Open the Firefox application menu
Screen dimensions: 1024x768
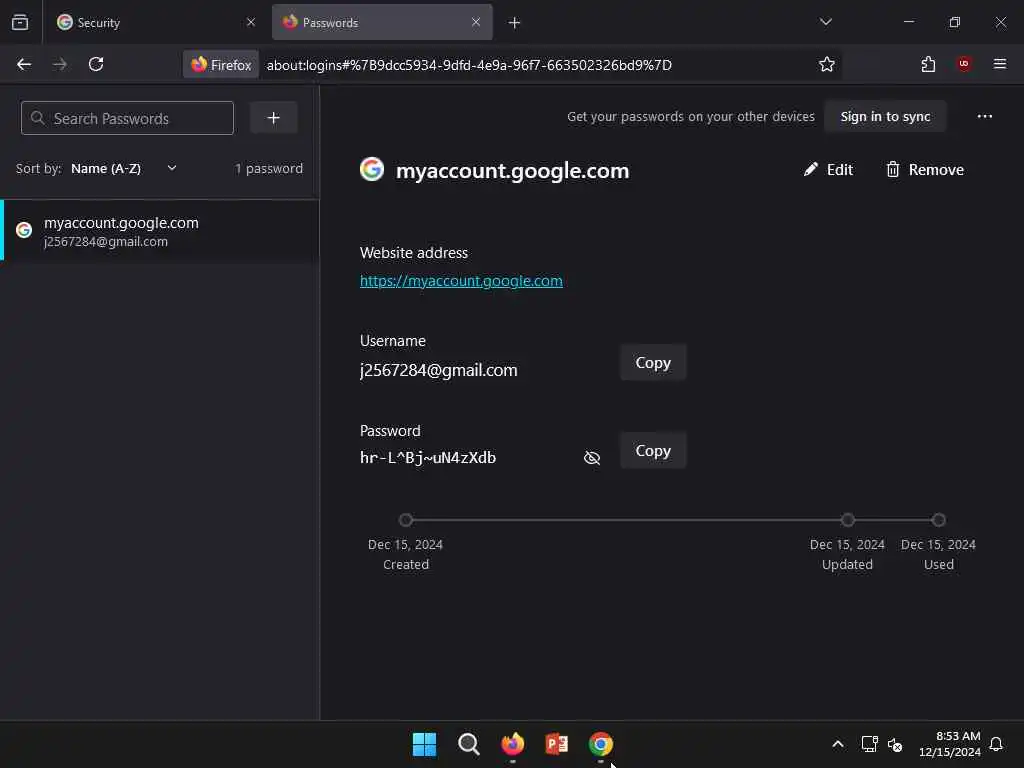1000,63
